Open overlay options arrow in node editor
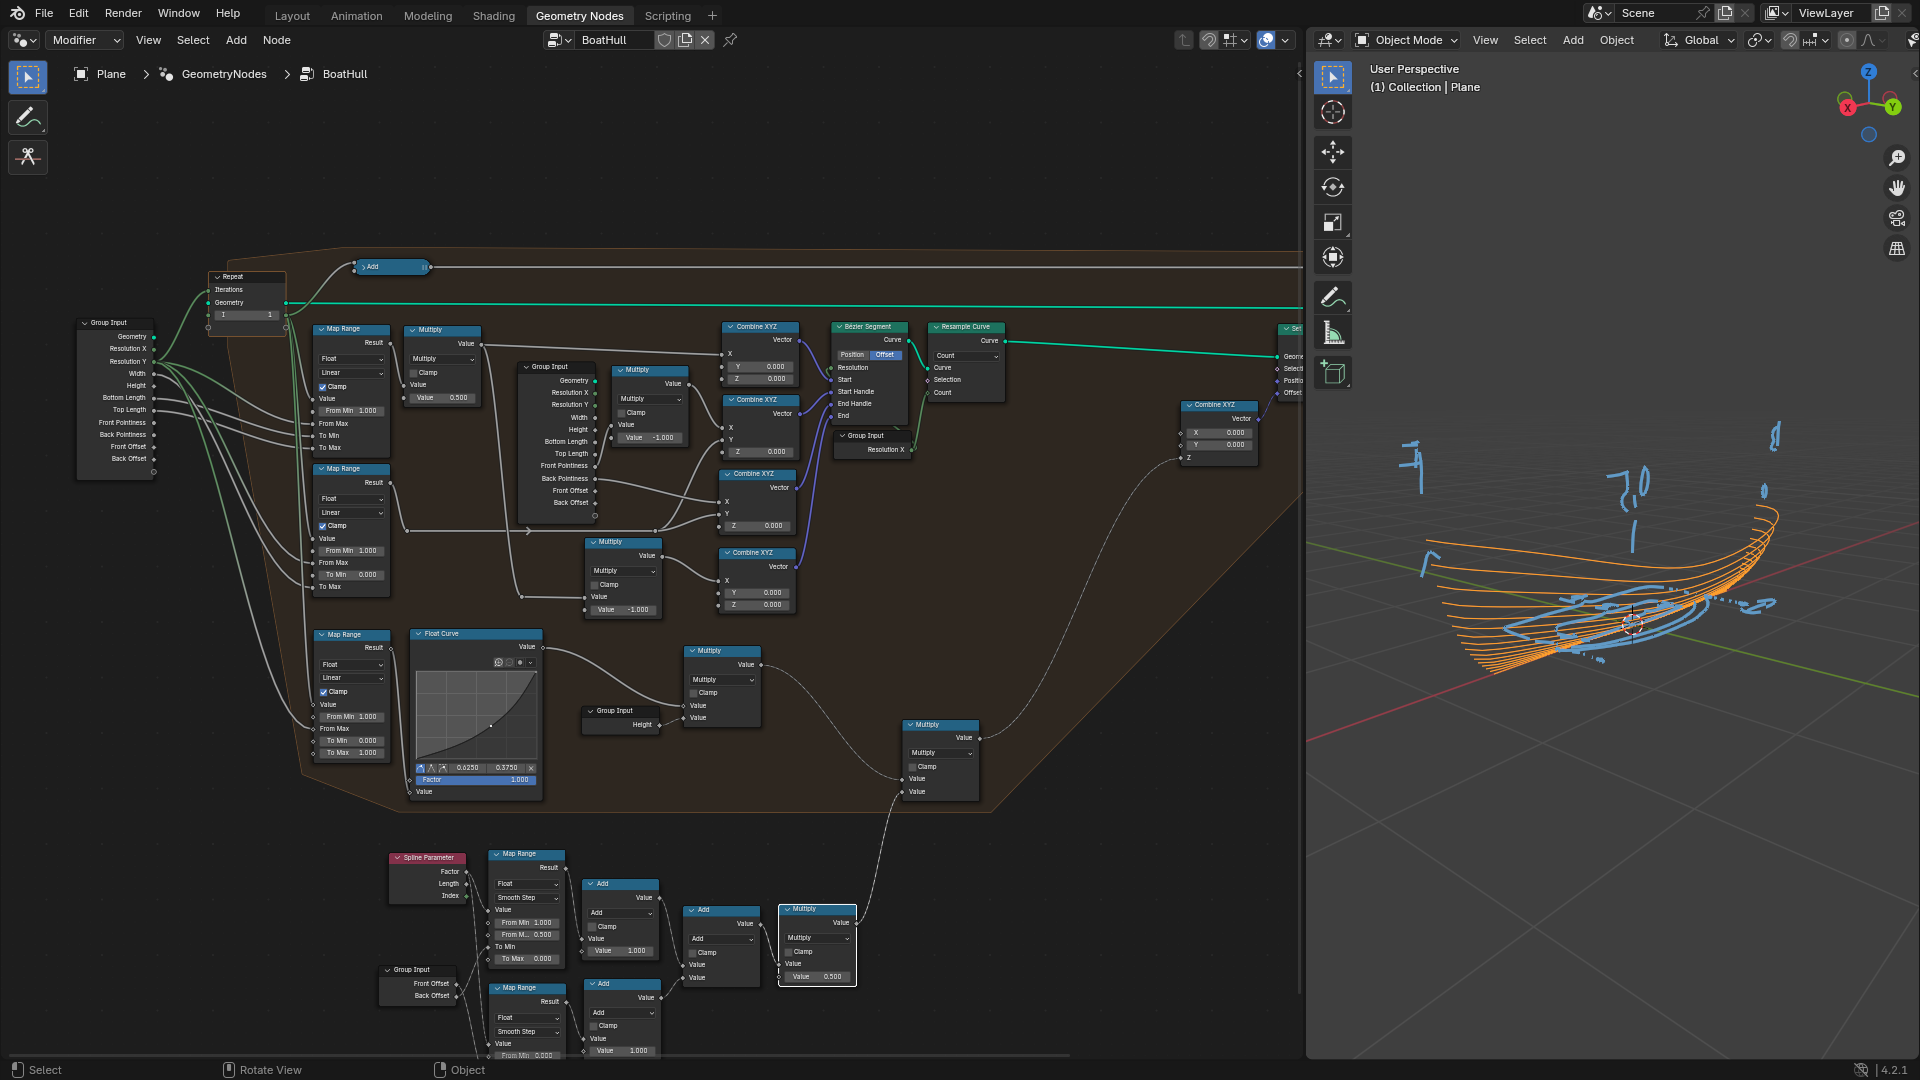Image resolution: width=1920 pixels, height=1080 pixels. [x=1285, y=40]
